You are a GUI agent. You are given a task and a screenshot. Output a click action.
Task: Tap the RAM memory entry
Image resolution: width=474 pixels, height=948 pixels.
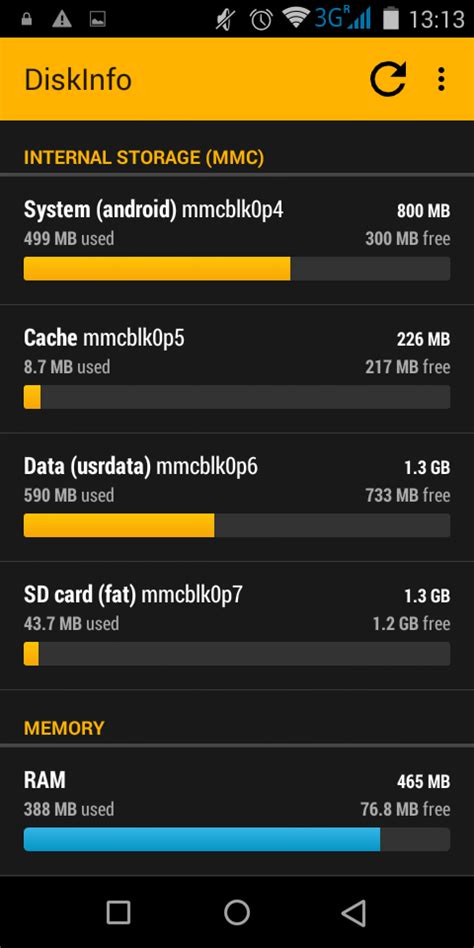(237, 811)
